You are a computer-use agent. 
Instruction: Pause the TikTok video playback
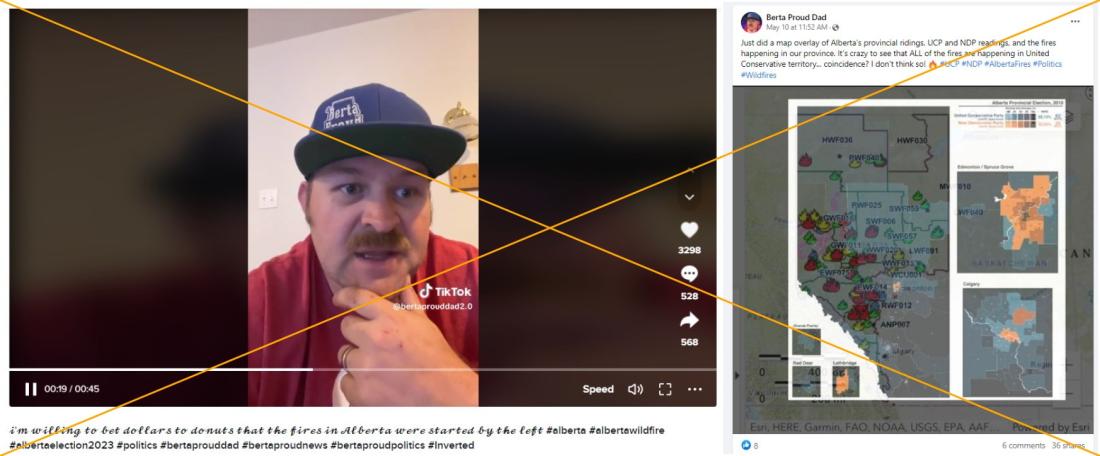31,389
